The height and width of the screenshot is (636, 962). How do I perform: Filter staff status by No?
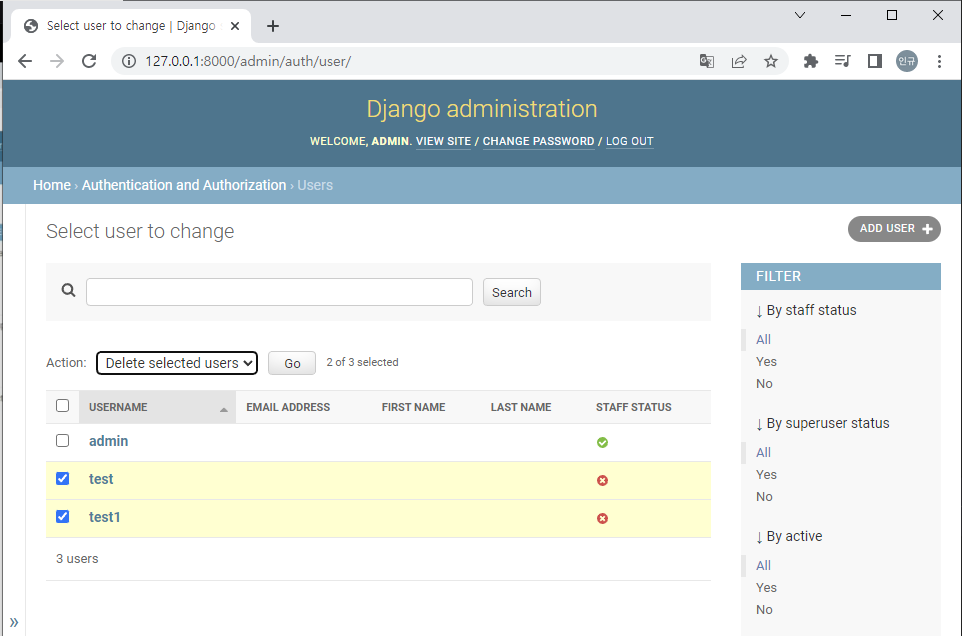tap(764, 384)
